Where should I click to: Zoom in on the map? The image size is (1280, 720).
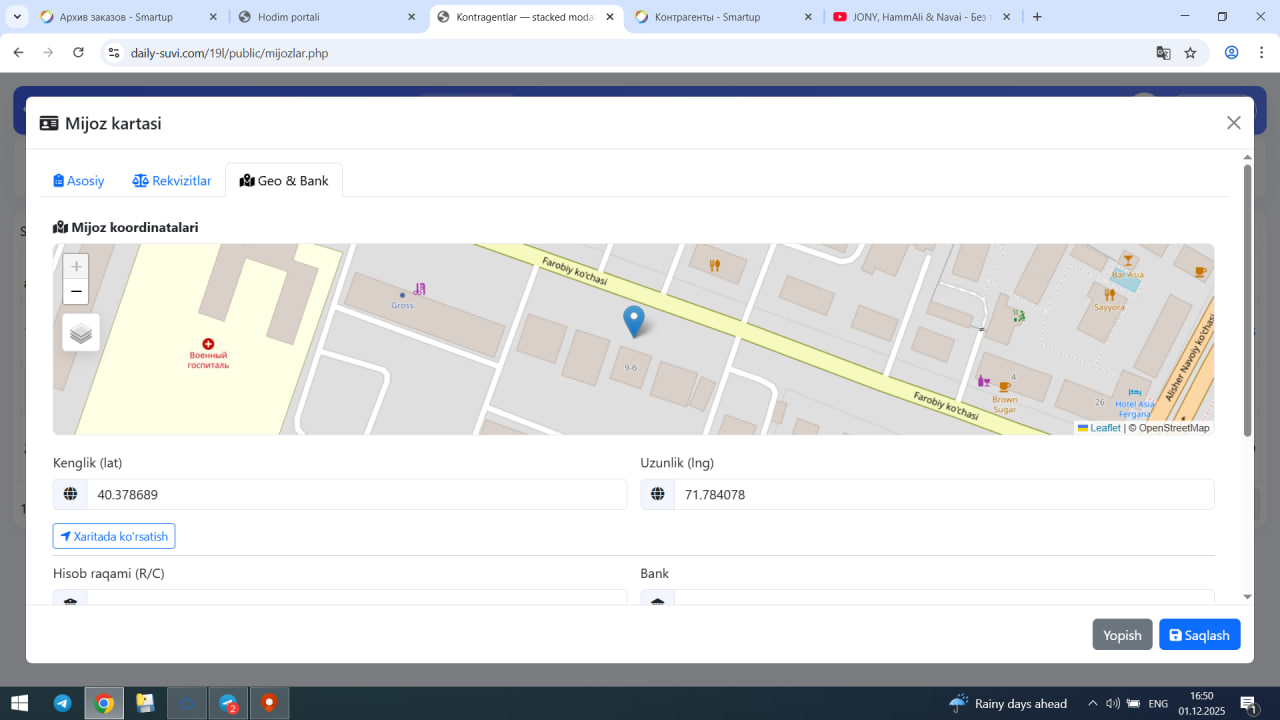[76, 267]
